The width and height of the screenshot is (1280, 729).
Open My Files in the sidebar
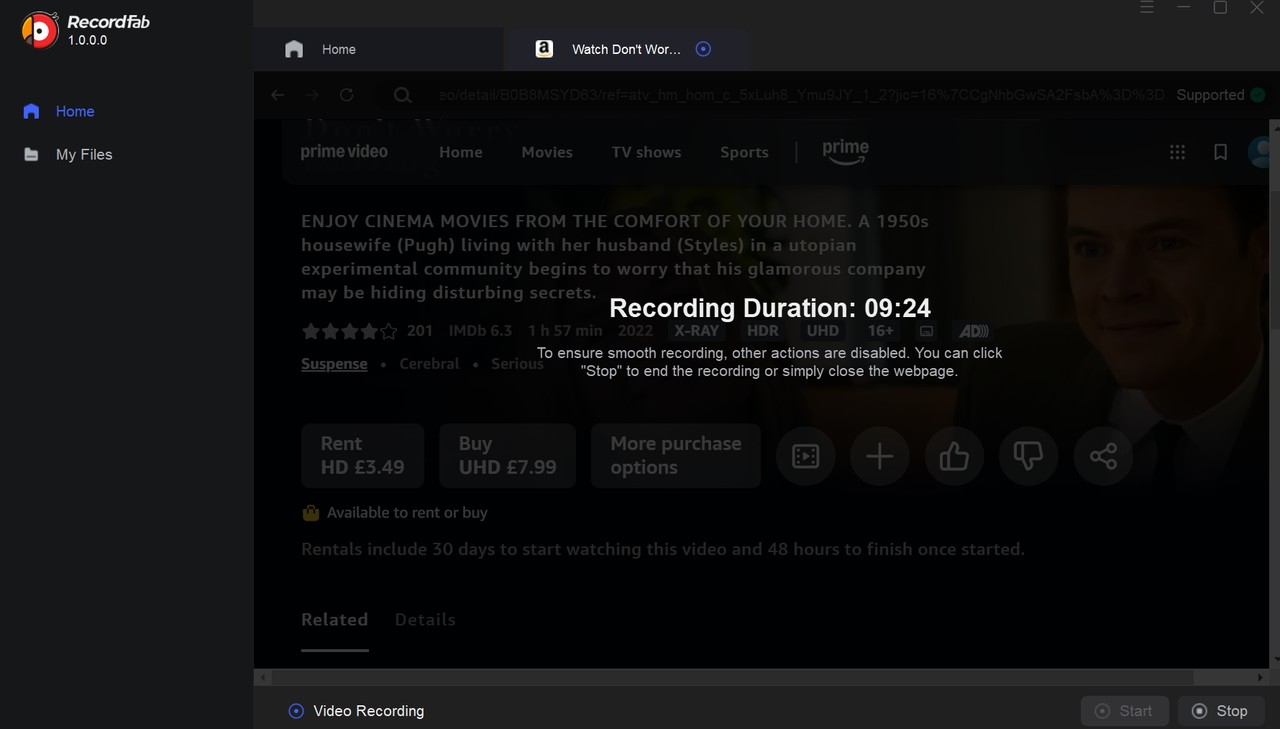(x=69, y=154)
